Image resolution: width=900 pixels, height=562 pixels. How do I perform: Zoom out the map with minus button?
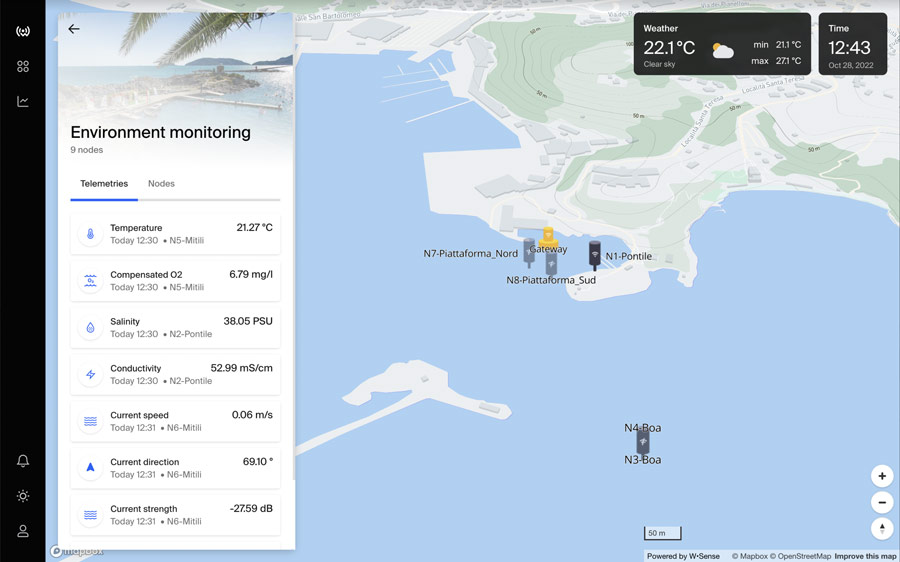coord(882,502)
